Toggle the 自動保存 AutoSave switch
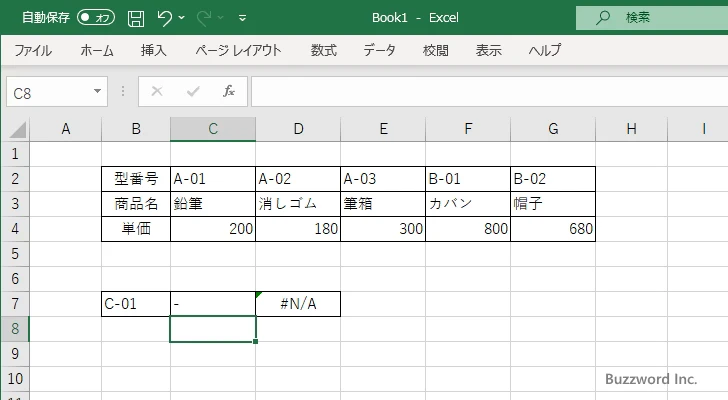The height and width of the screenshot is (400, 728). 96,18
